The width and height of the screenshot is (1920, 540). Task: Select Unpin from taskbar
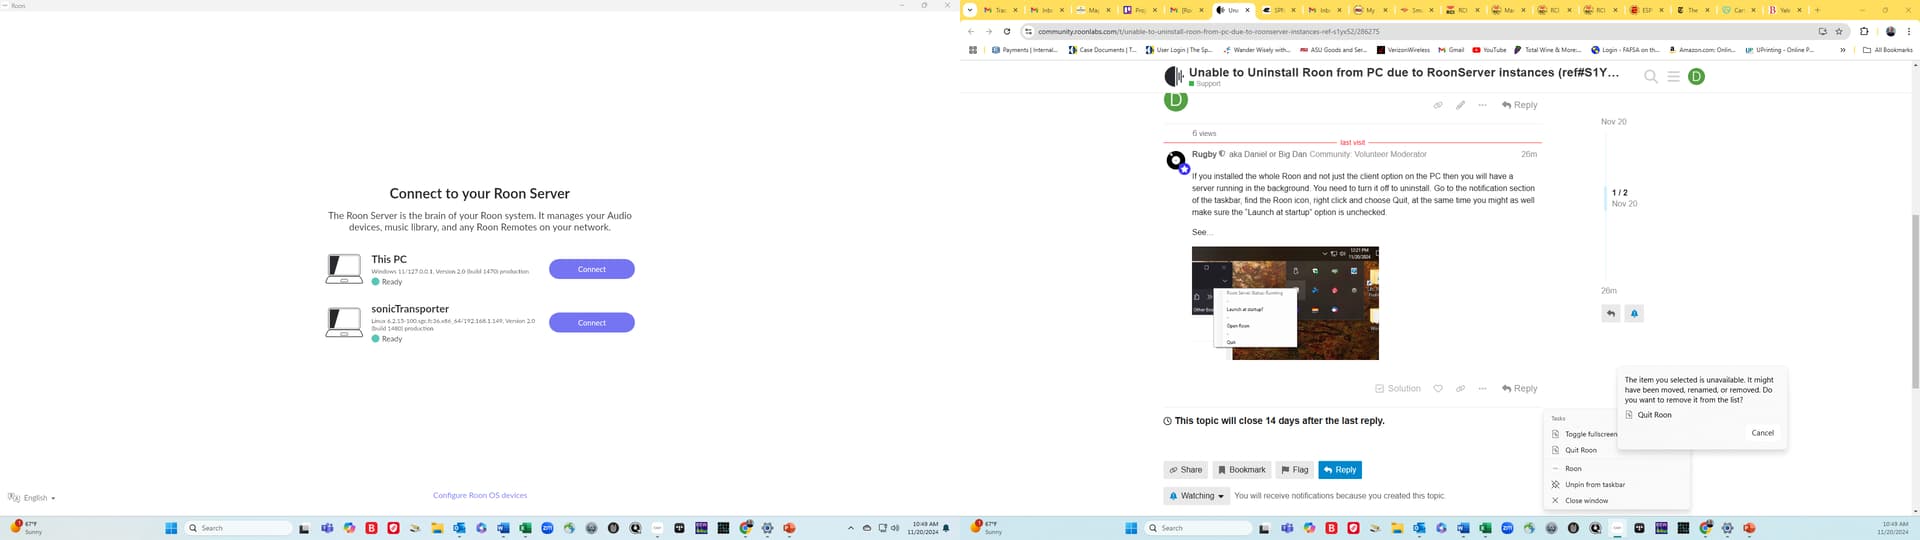pos(1616,484)
